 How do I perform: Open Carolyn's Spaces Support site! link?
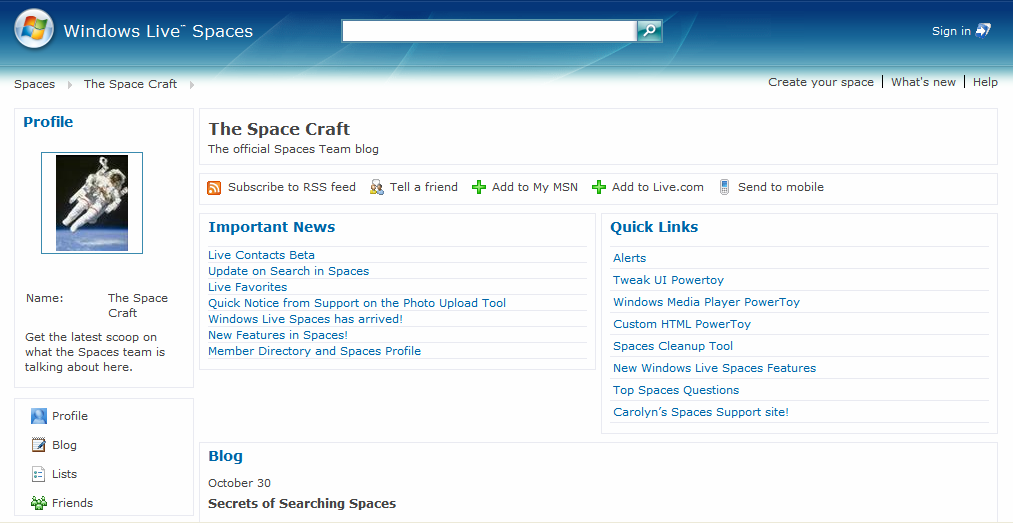click(x=701, y=412)
